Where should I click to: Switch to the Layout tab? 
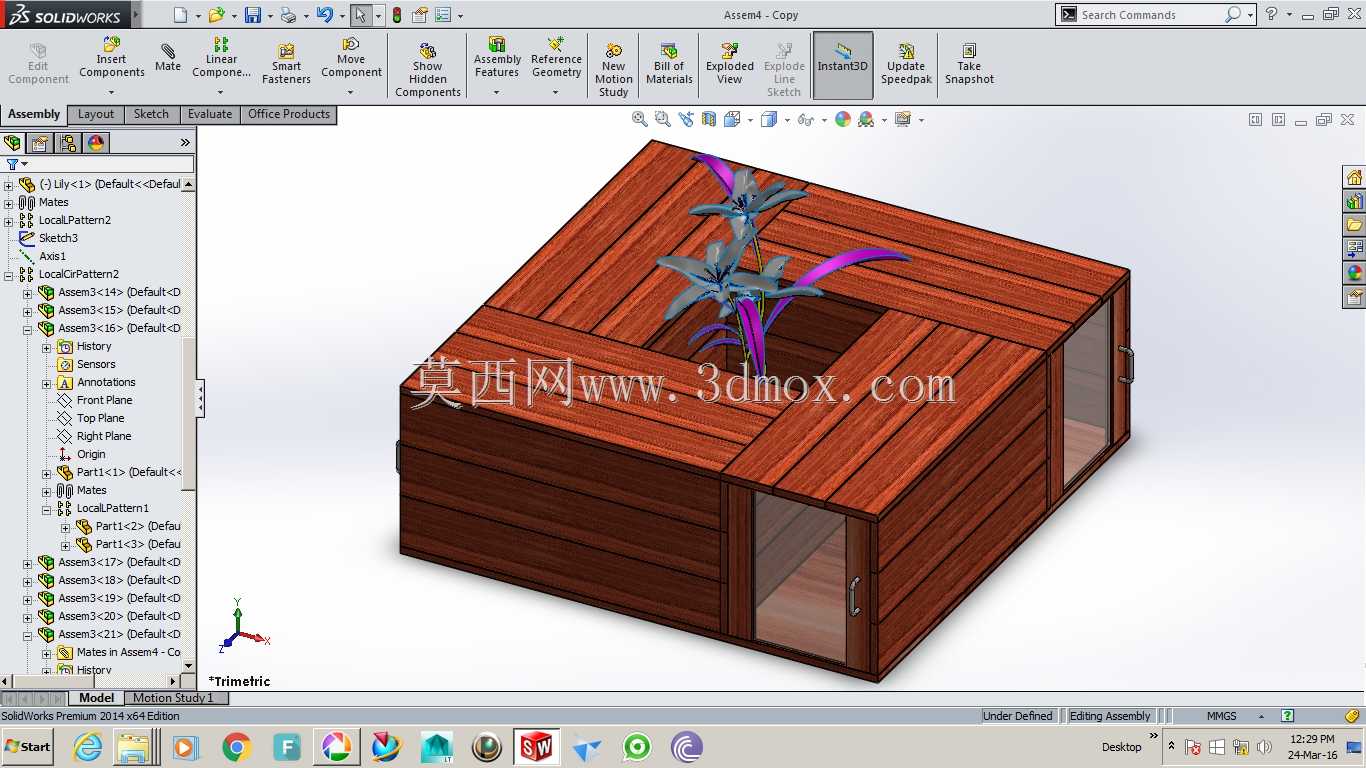[x=96, y=114]
